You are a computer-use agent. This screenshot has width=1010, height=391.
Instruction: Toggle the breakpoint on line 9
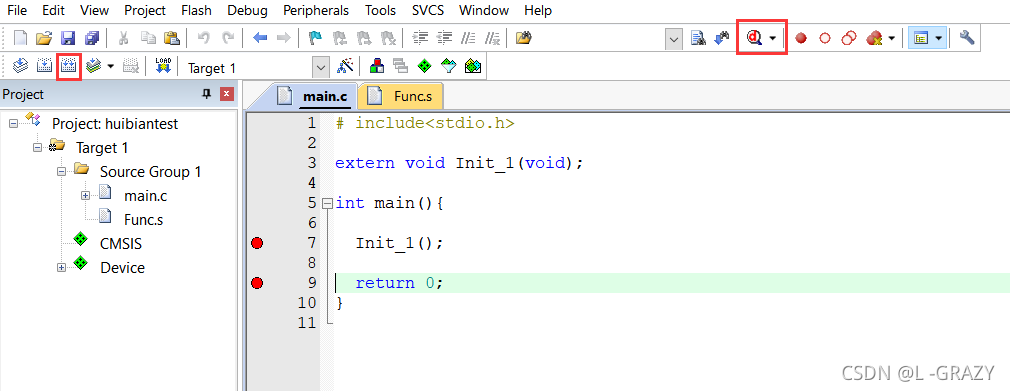pos(257,283)
